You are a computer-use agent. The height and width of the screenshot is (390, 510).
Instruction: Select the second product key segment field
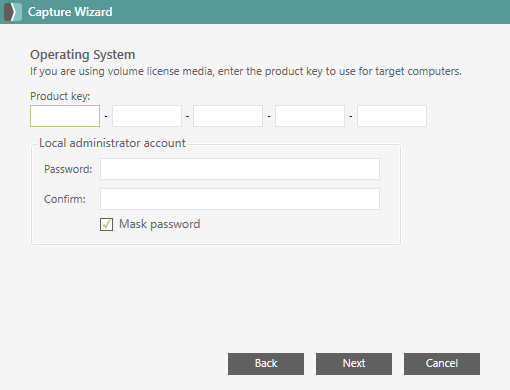tap(147, 116)
